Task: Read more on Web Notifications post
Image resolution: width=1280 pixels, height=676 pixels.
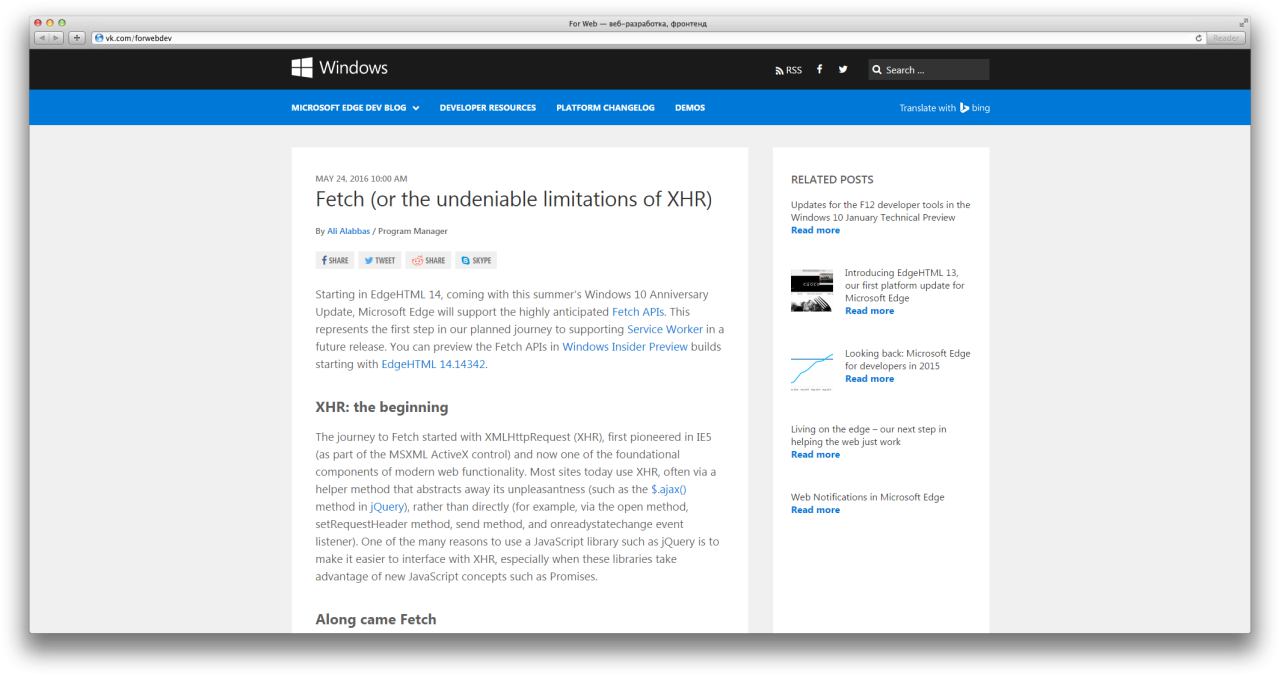Action: point(815,510)
